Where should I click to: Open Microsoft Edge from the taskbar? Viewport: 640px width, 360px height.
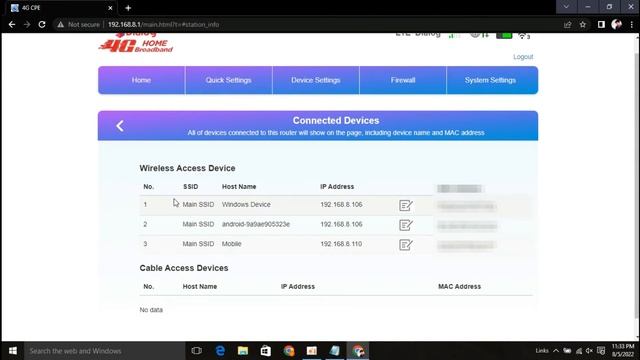click(x=220, y=351)
